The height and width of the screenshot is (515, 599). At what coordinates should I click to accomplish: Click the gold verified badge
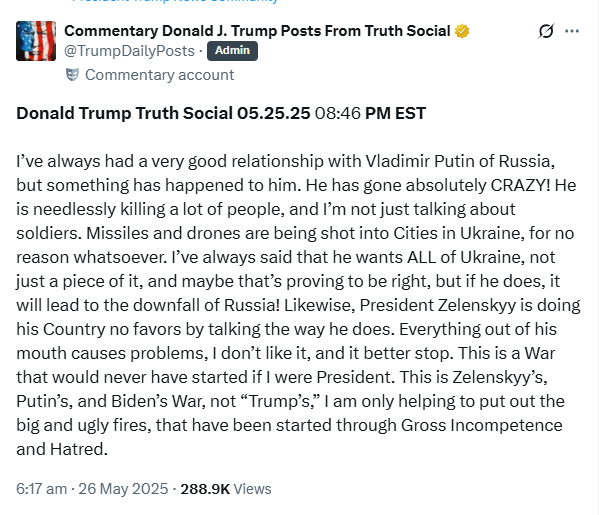(x=462, y=31)
